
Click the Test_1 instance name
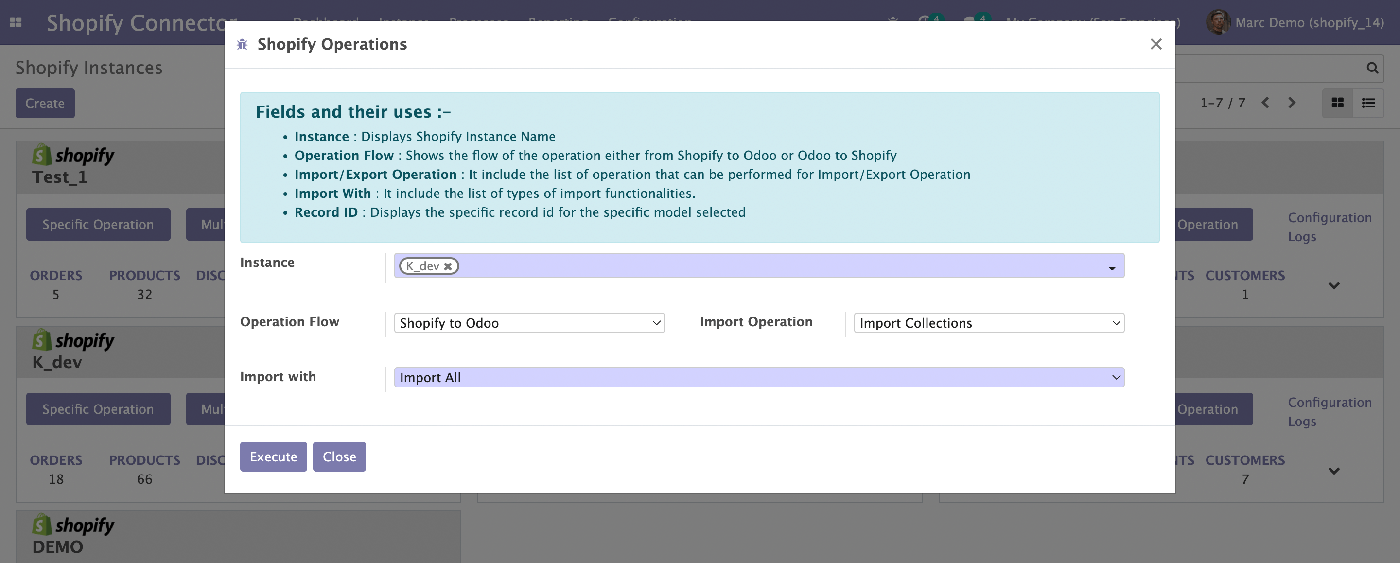pos(60,177)
